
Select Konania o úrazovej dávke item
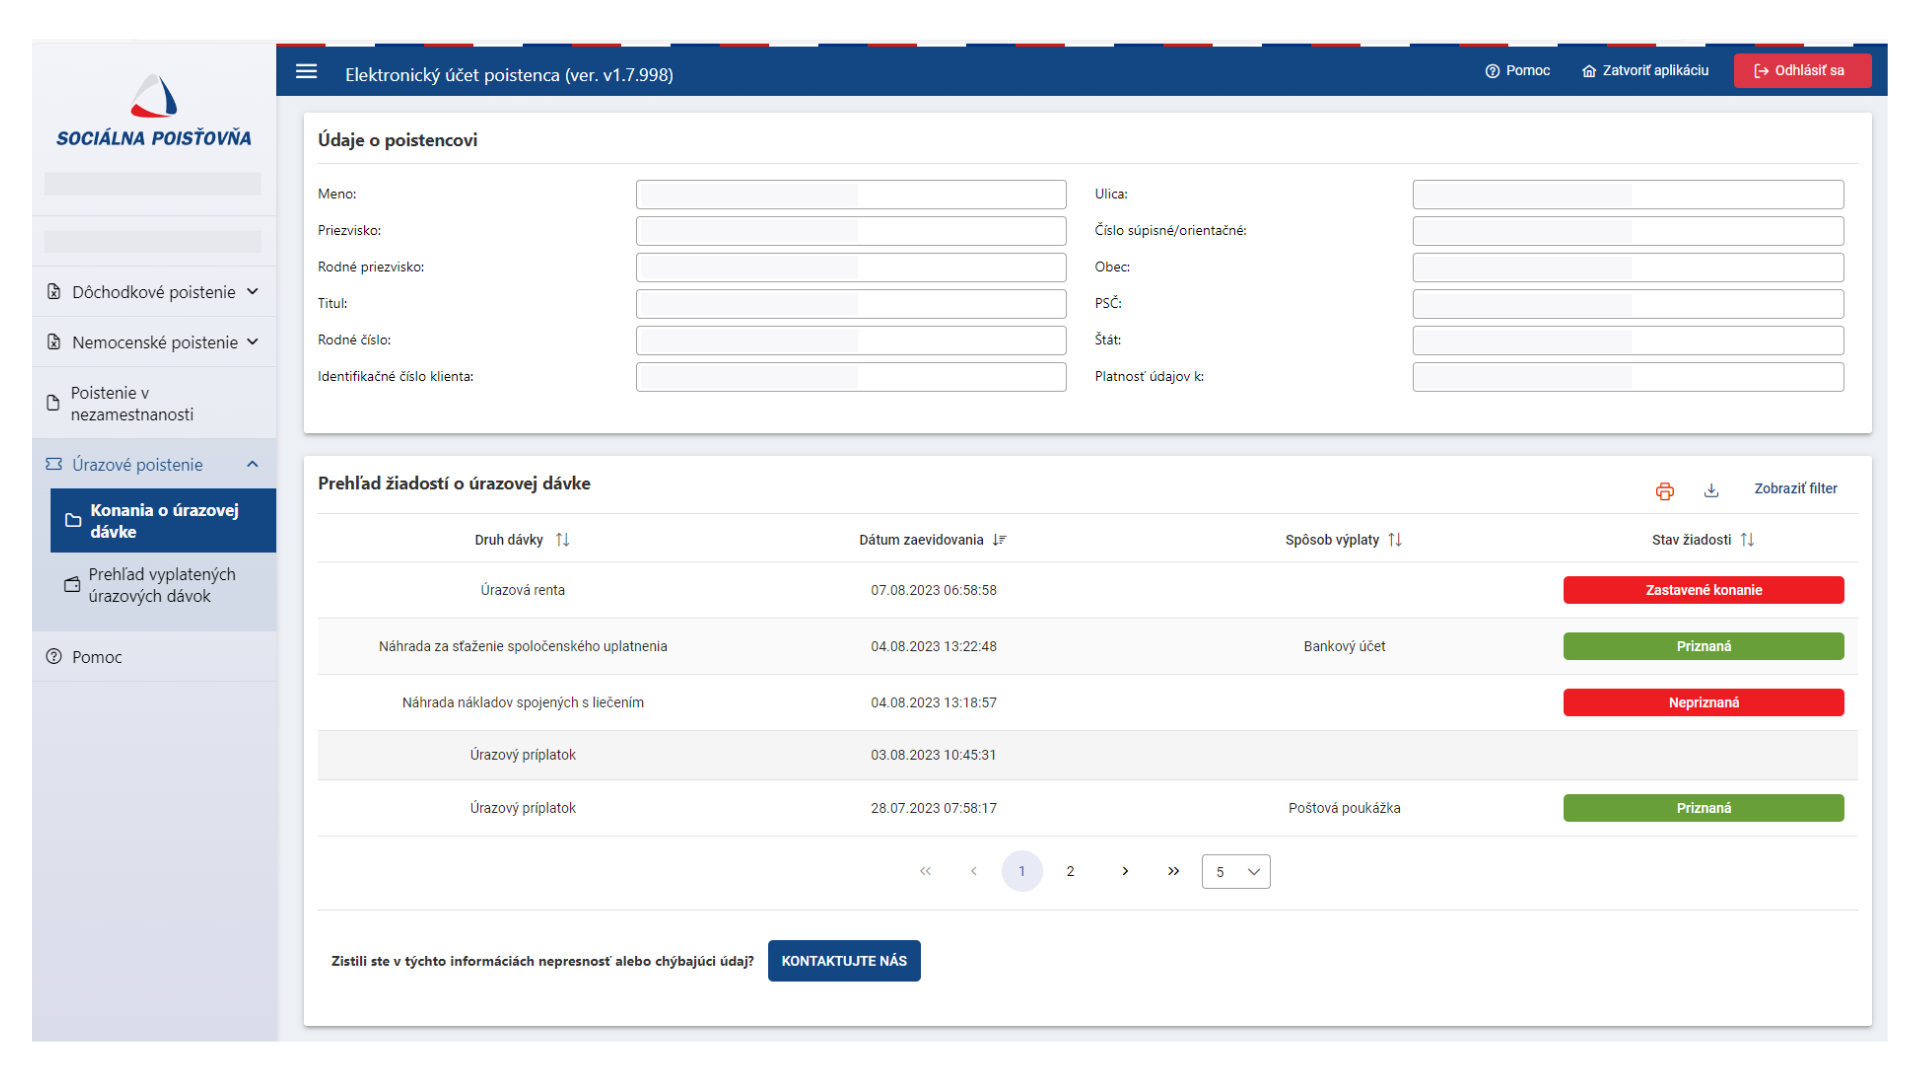click(x=163, y=521)
